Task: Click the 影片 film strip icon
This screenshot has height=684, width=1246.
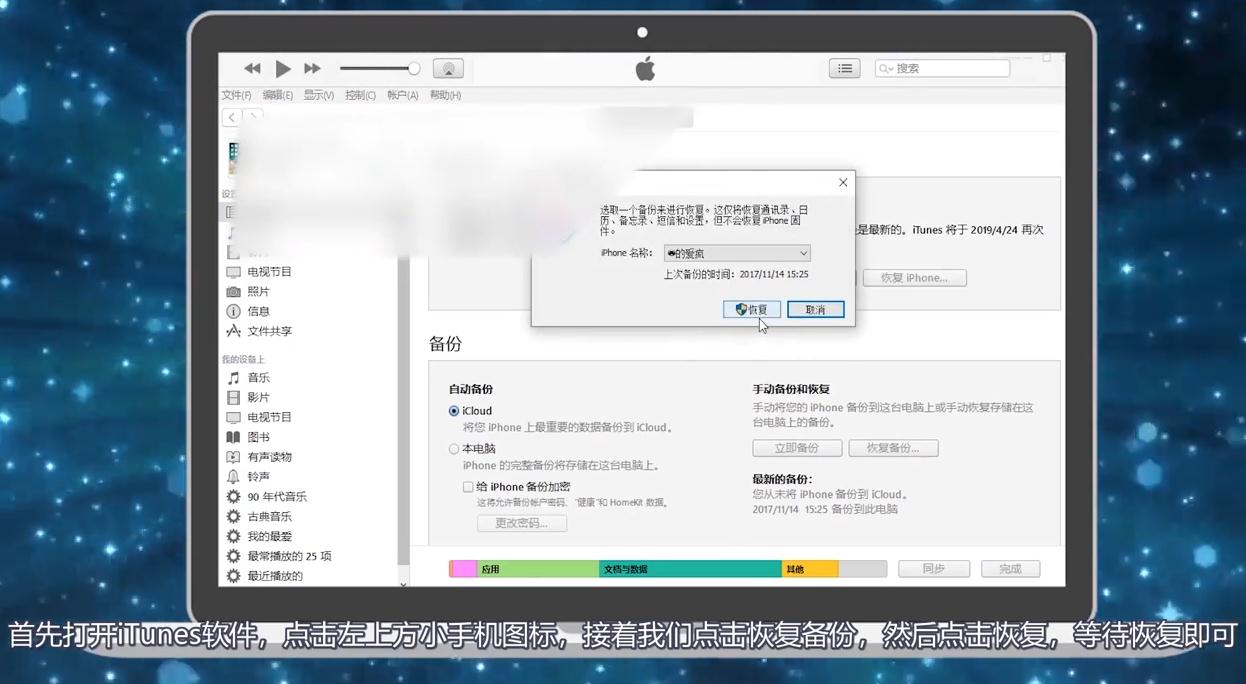Action: point(233,398)
